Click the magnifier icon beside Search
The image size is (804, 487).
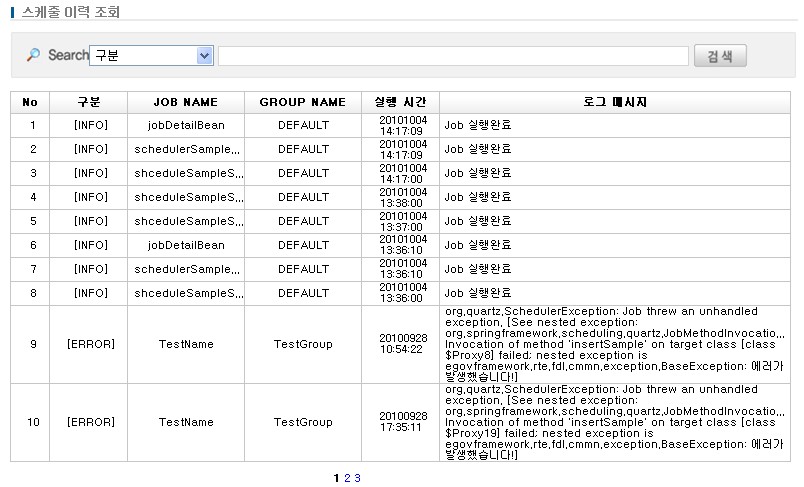[x=33, y=55]
